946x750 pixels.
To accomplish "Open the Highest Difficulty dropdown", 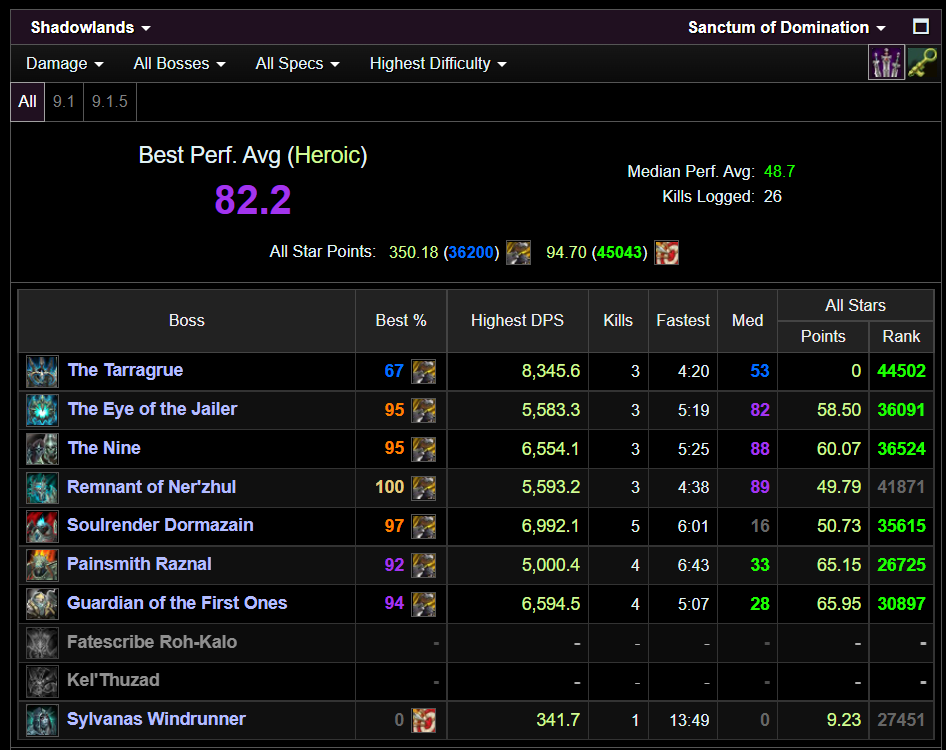I will point(438,63).
